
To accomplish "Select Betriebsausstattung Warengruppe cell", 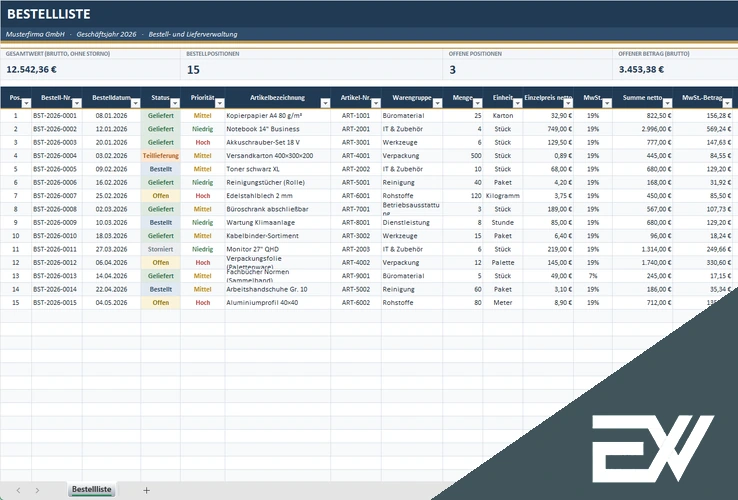I will [x=412, y=209].
